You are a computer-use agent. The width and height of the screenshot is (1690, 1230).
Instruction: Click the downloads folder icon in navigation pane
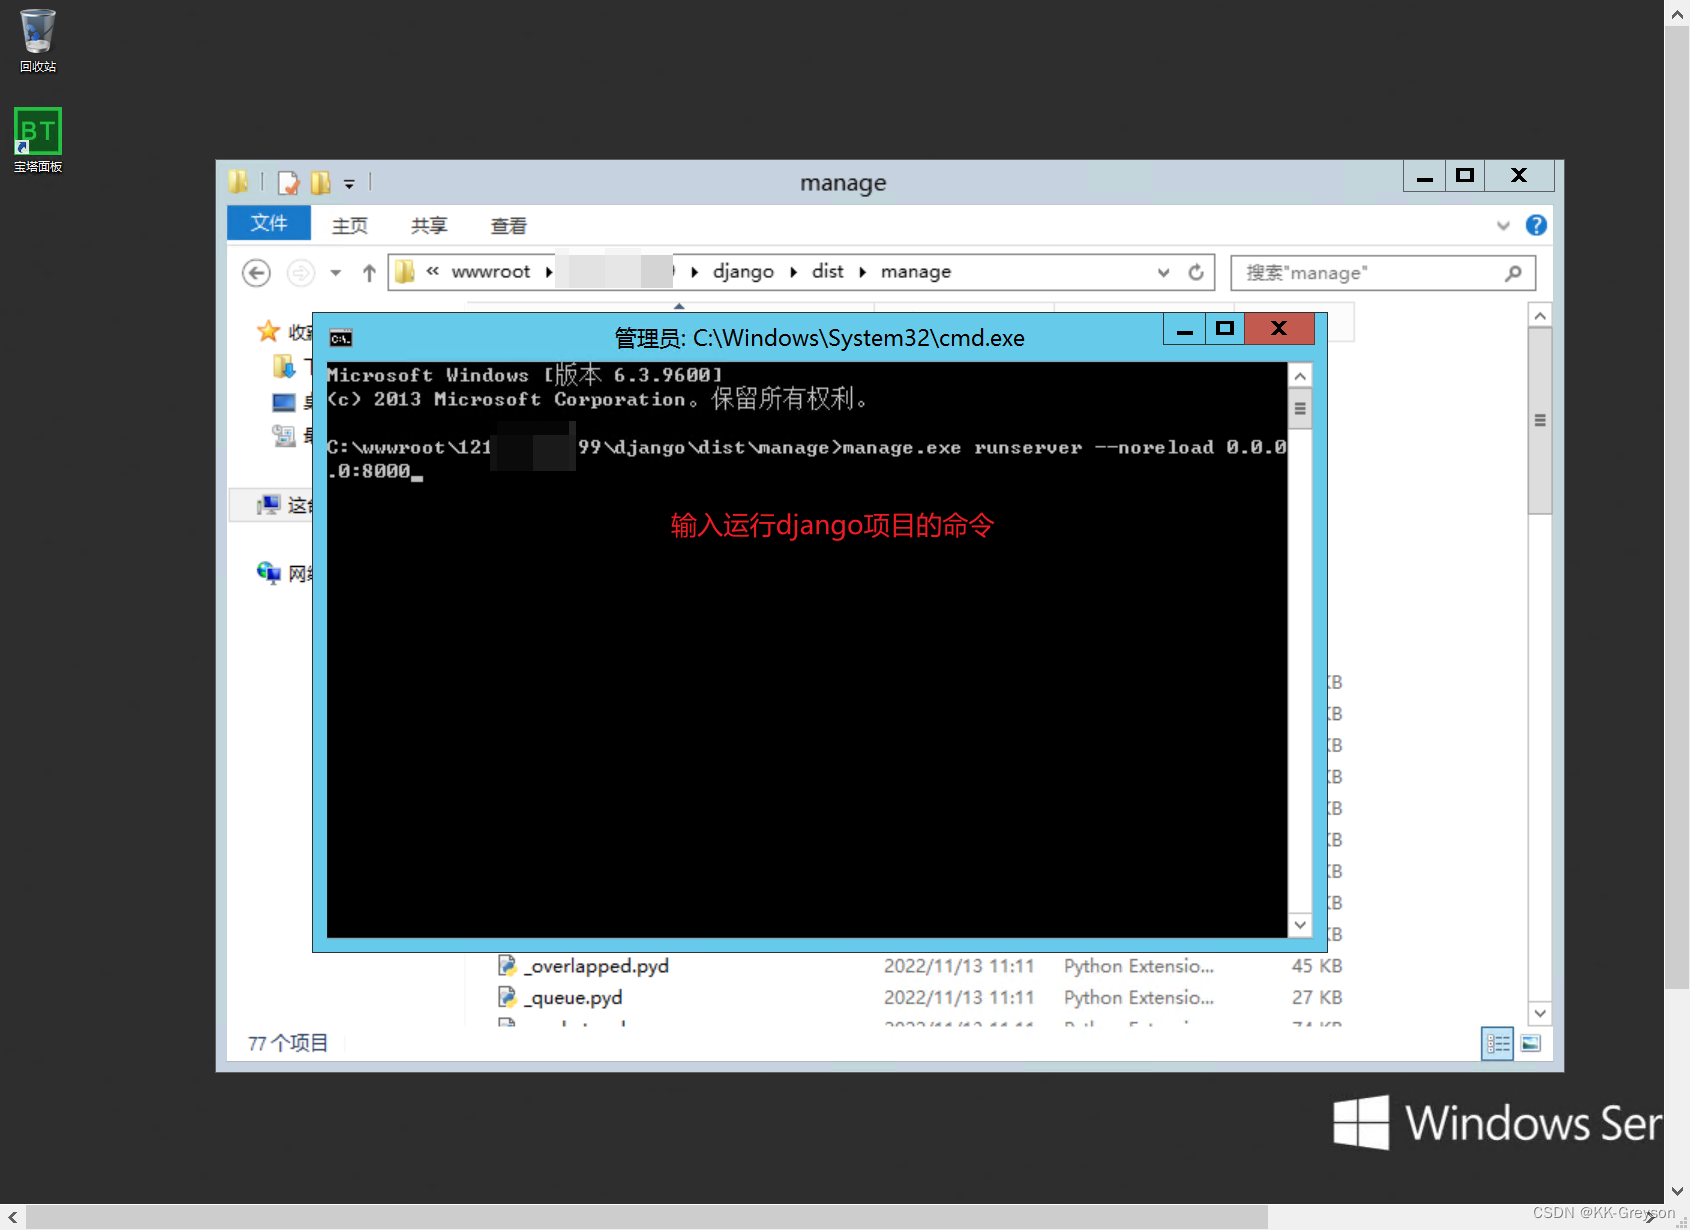click(284, 367)
